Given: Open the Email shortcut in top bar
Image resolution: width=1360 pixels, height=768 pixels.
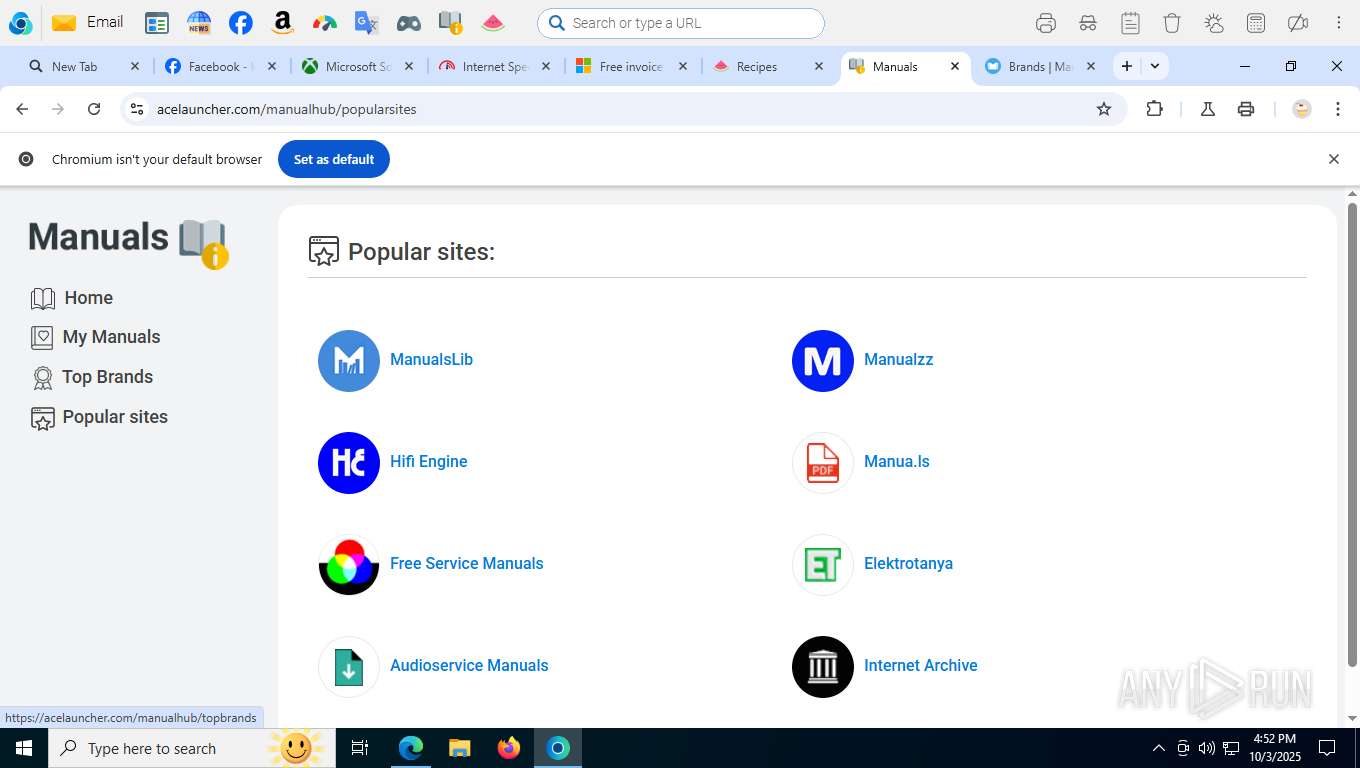Looking at the screenshot, I should [88, 22].
